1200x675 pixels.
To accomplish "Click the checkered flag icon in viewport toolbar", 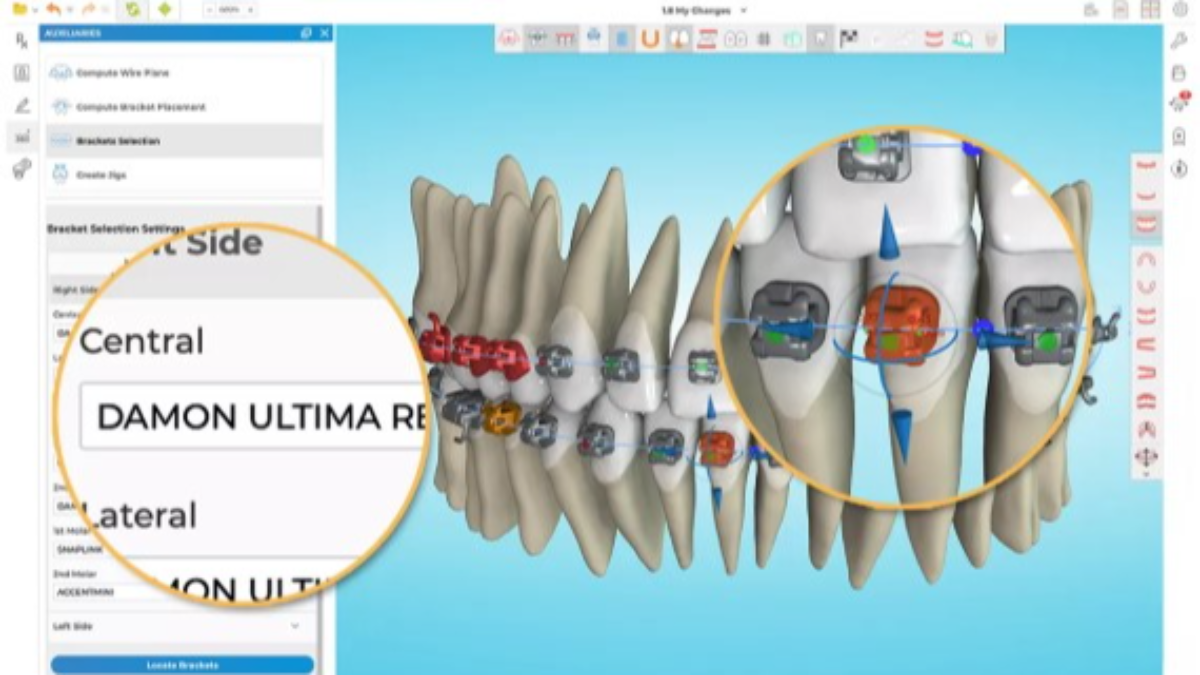I will (x=849, y=39).
